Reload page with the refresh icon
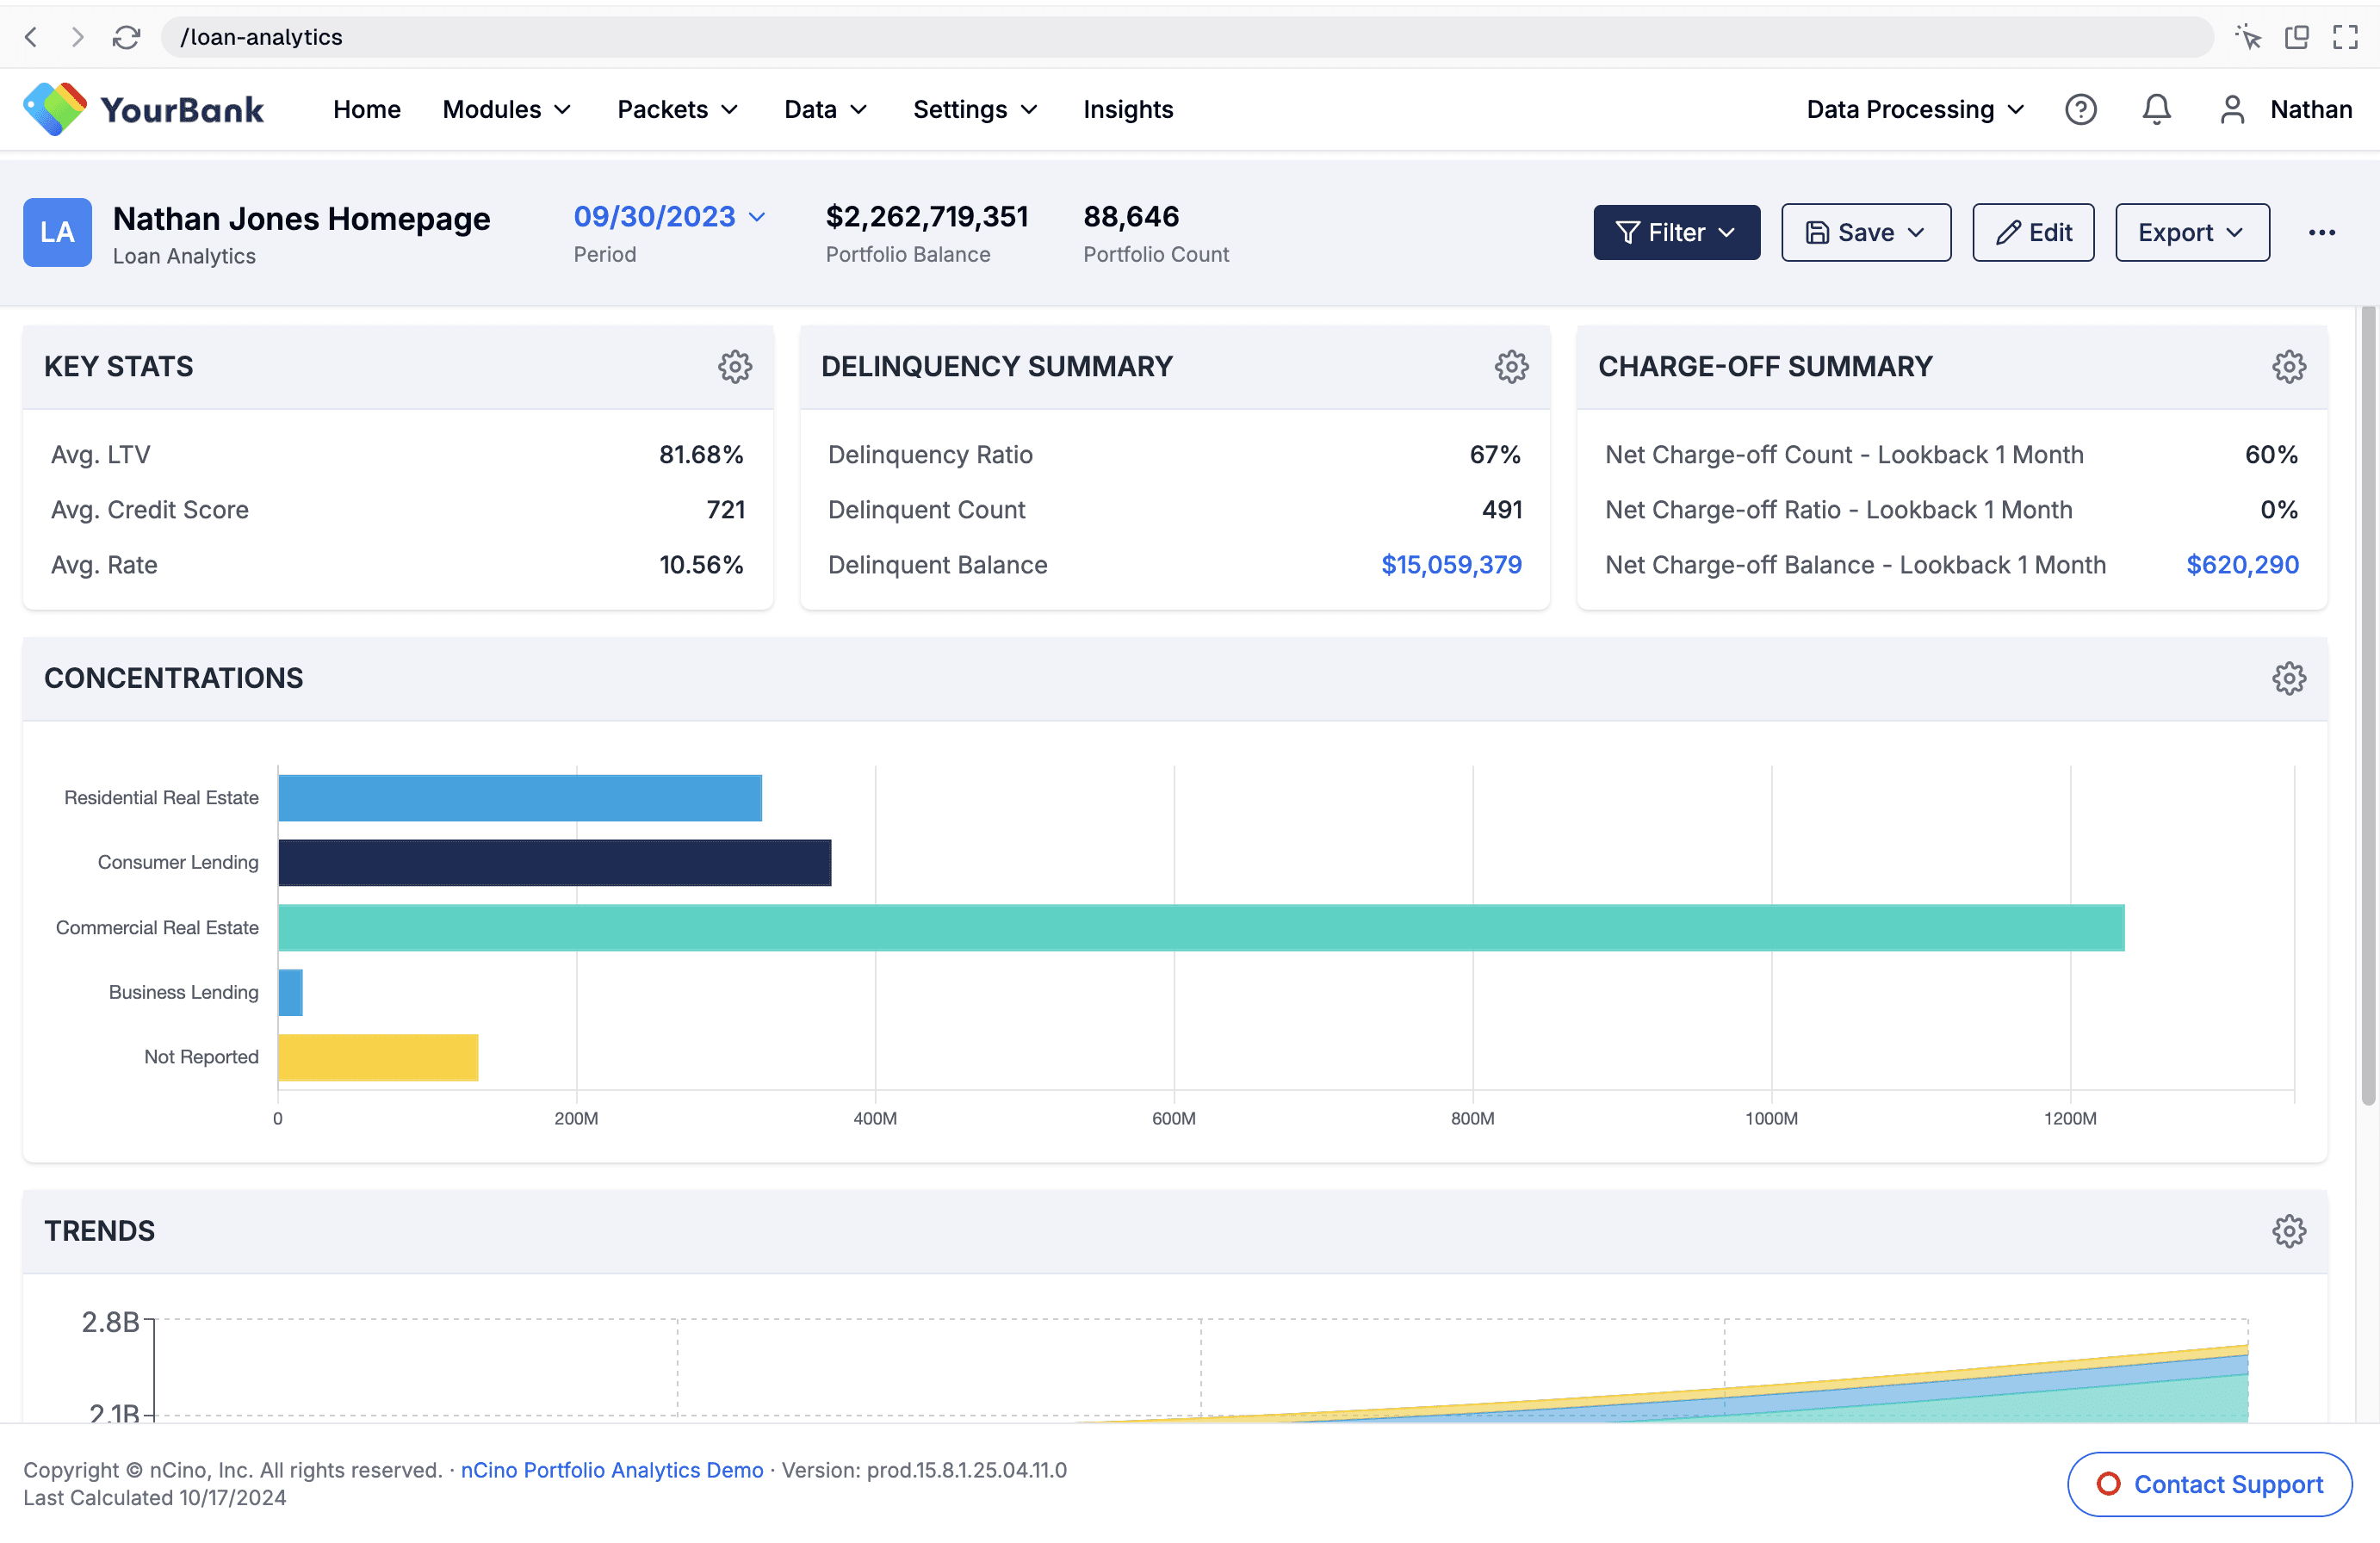 126,37
